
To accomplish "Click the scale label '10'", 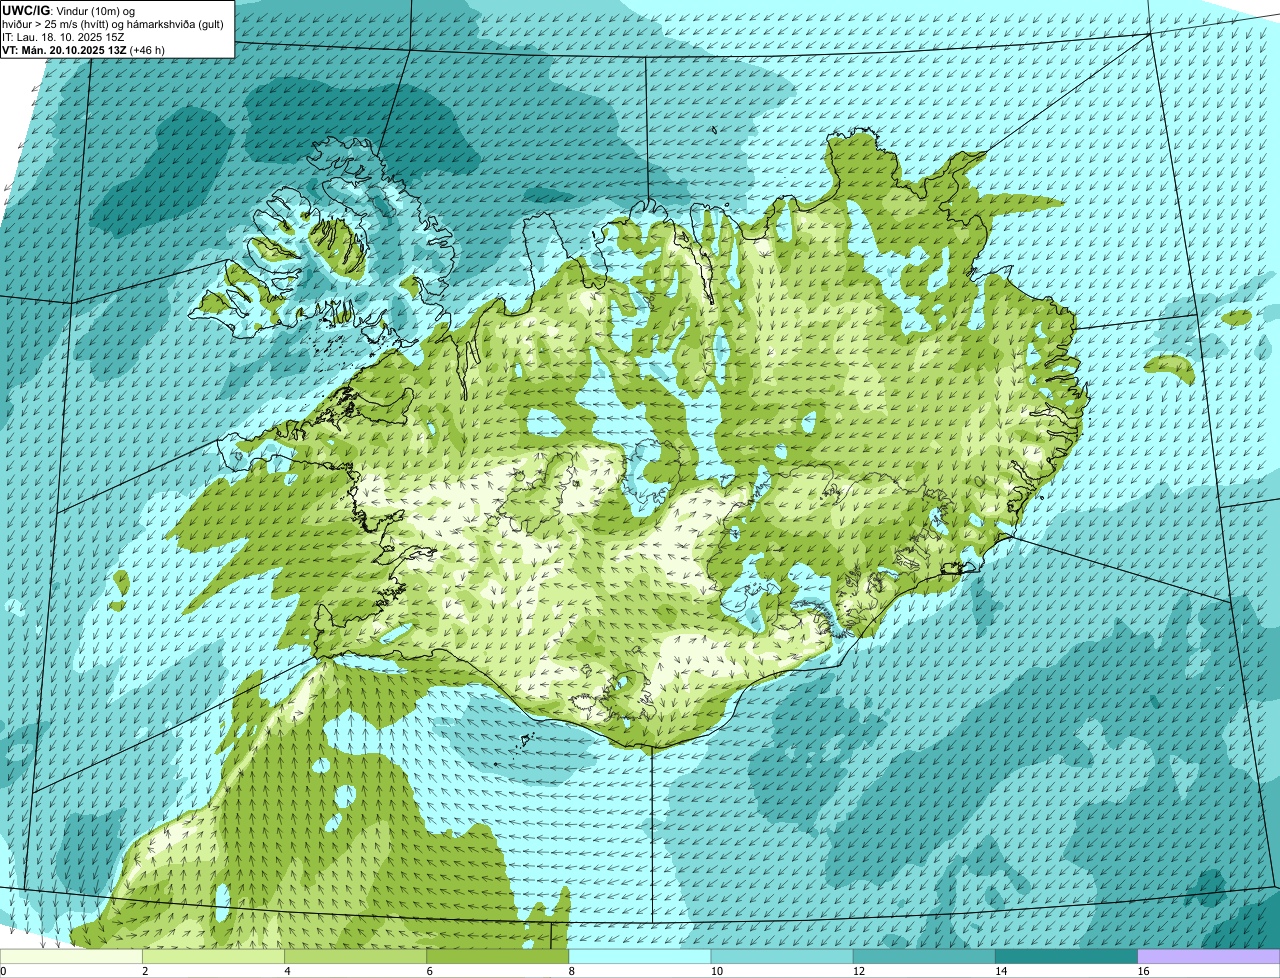I will 715,971.
